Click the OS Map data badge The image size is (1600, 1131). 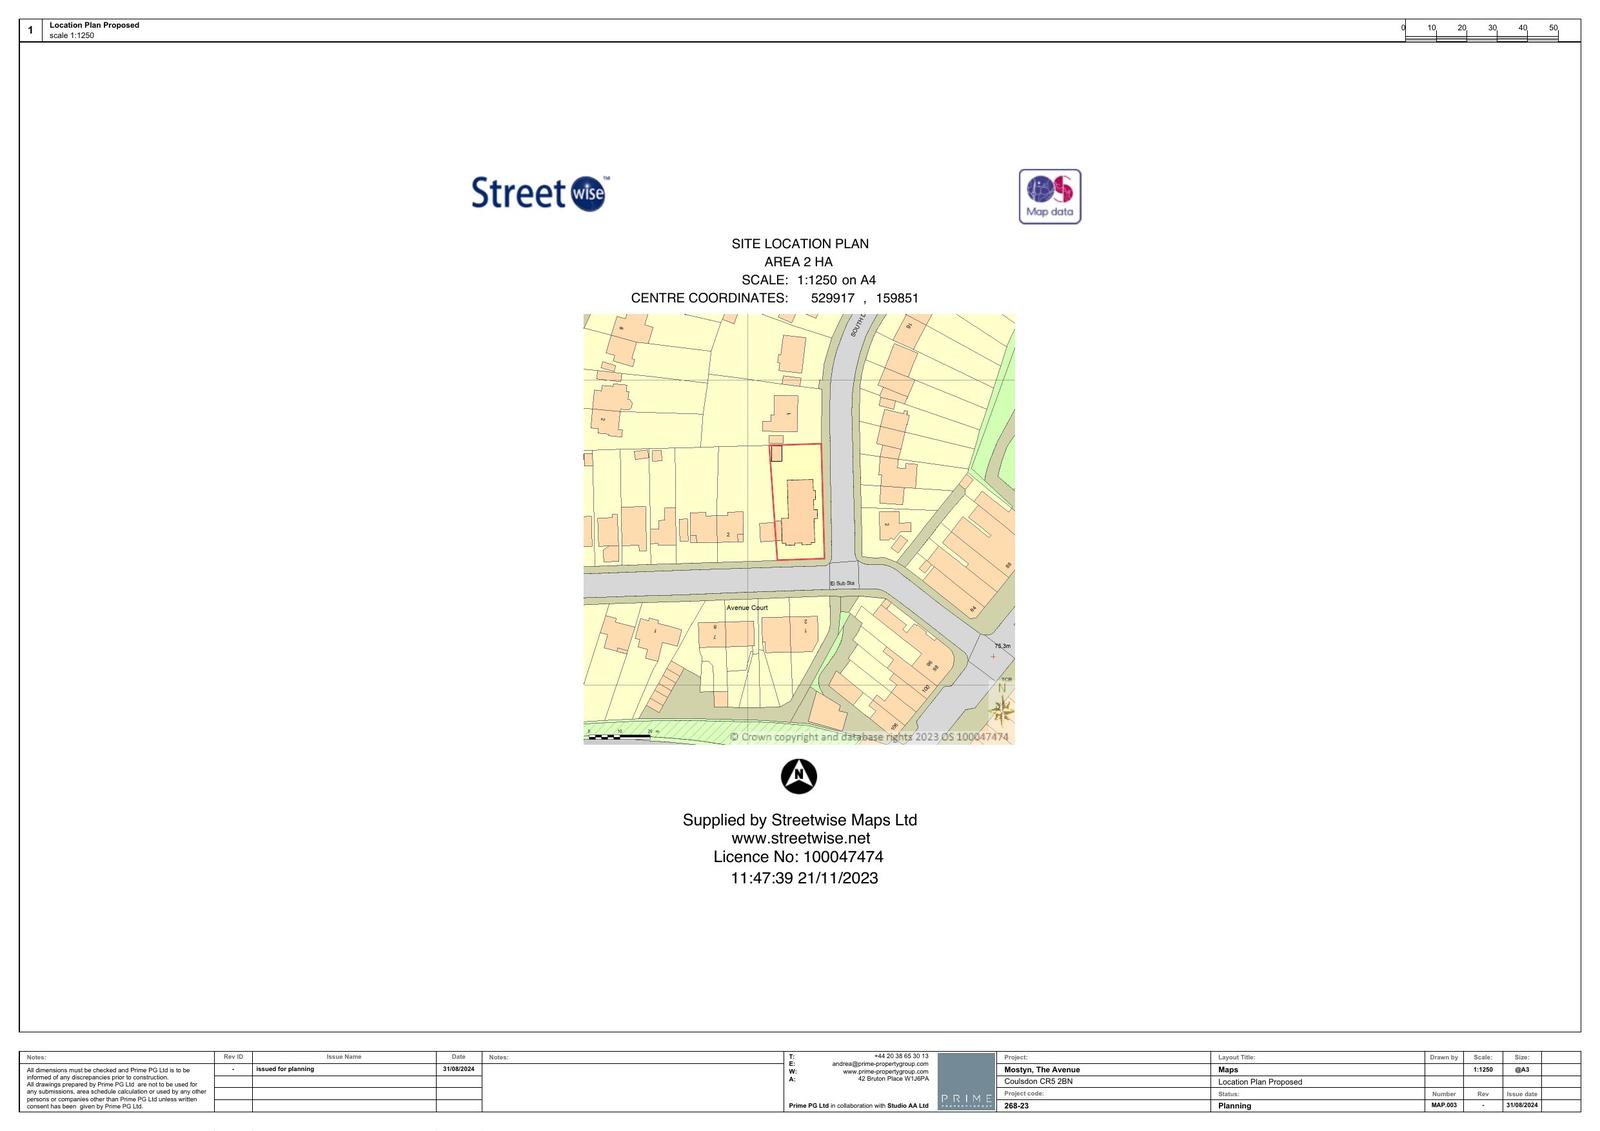click(x=1049, y=196)
